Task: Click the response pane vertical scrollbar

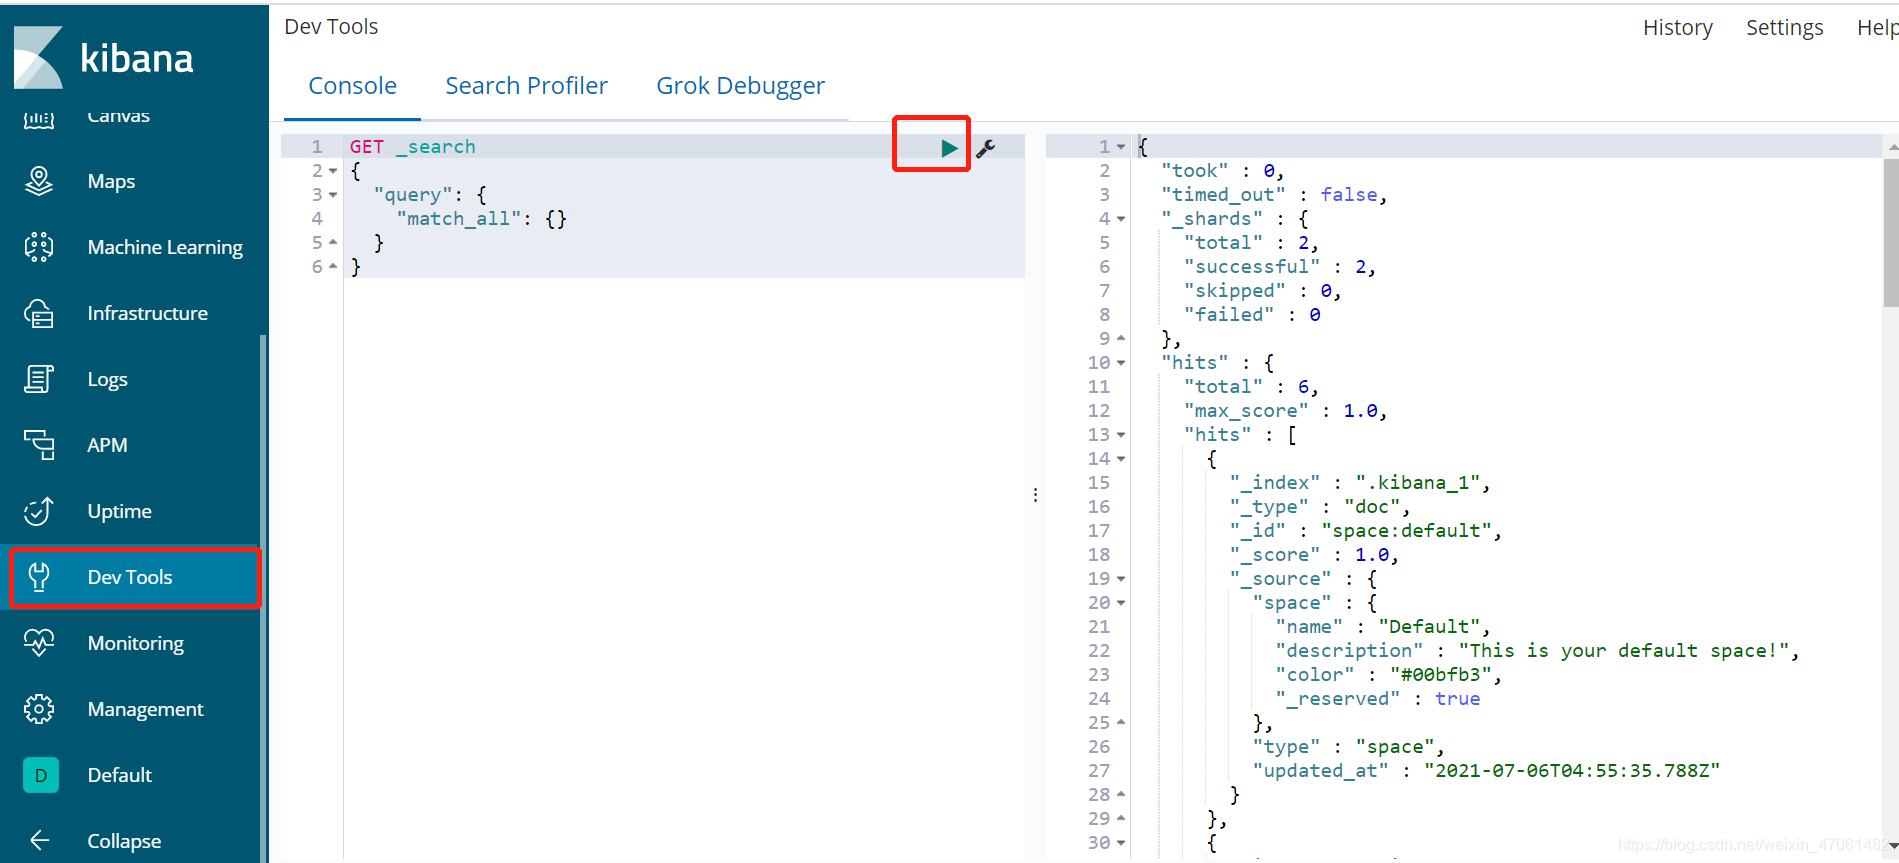Action: [1890, 232]
